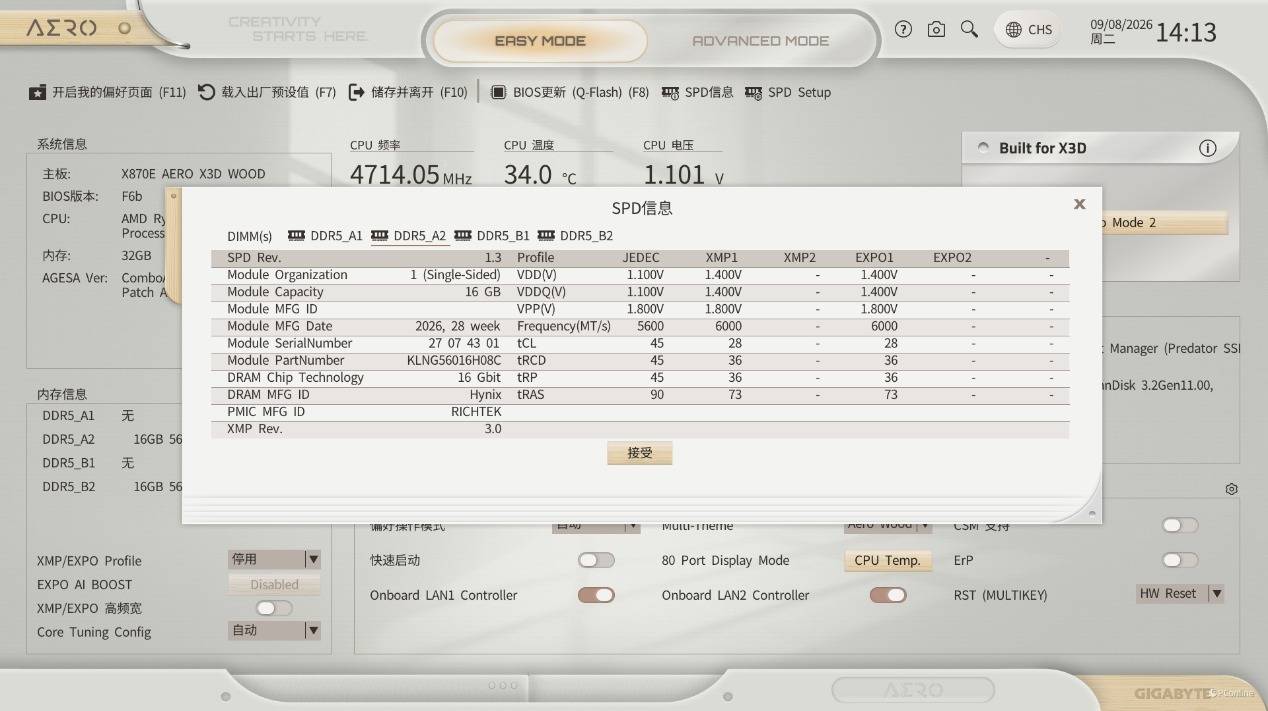Screen dimensions: 1268x711
Task: Click the CPU Temp. button
Action: click(x=888, y=560)
